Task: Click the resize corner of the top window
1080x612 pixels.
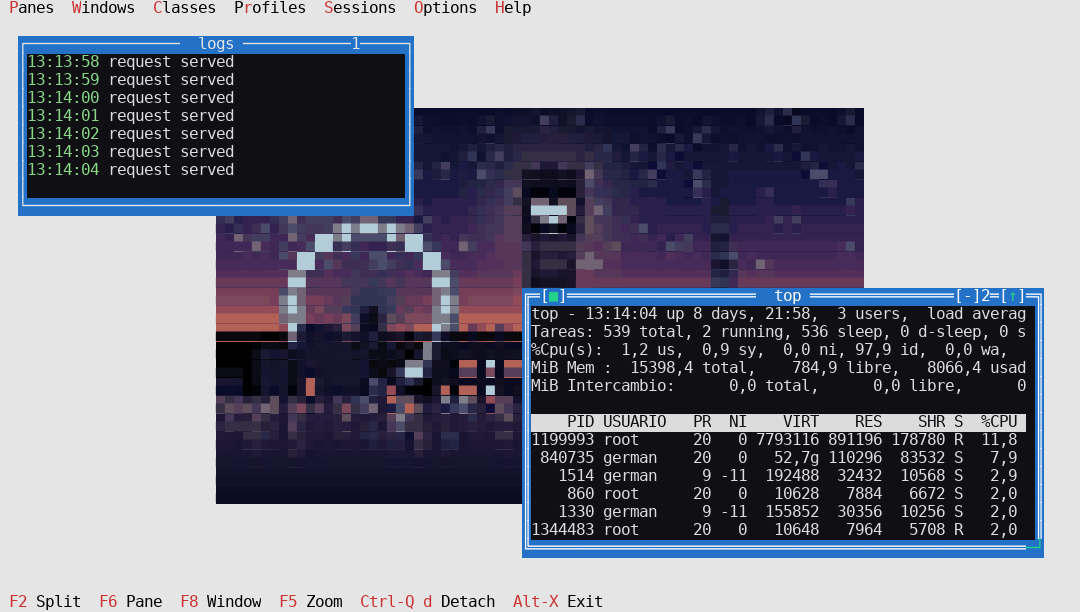Action: (x=1034, y=547)
